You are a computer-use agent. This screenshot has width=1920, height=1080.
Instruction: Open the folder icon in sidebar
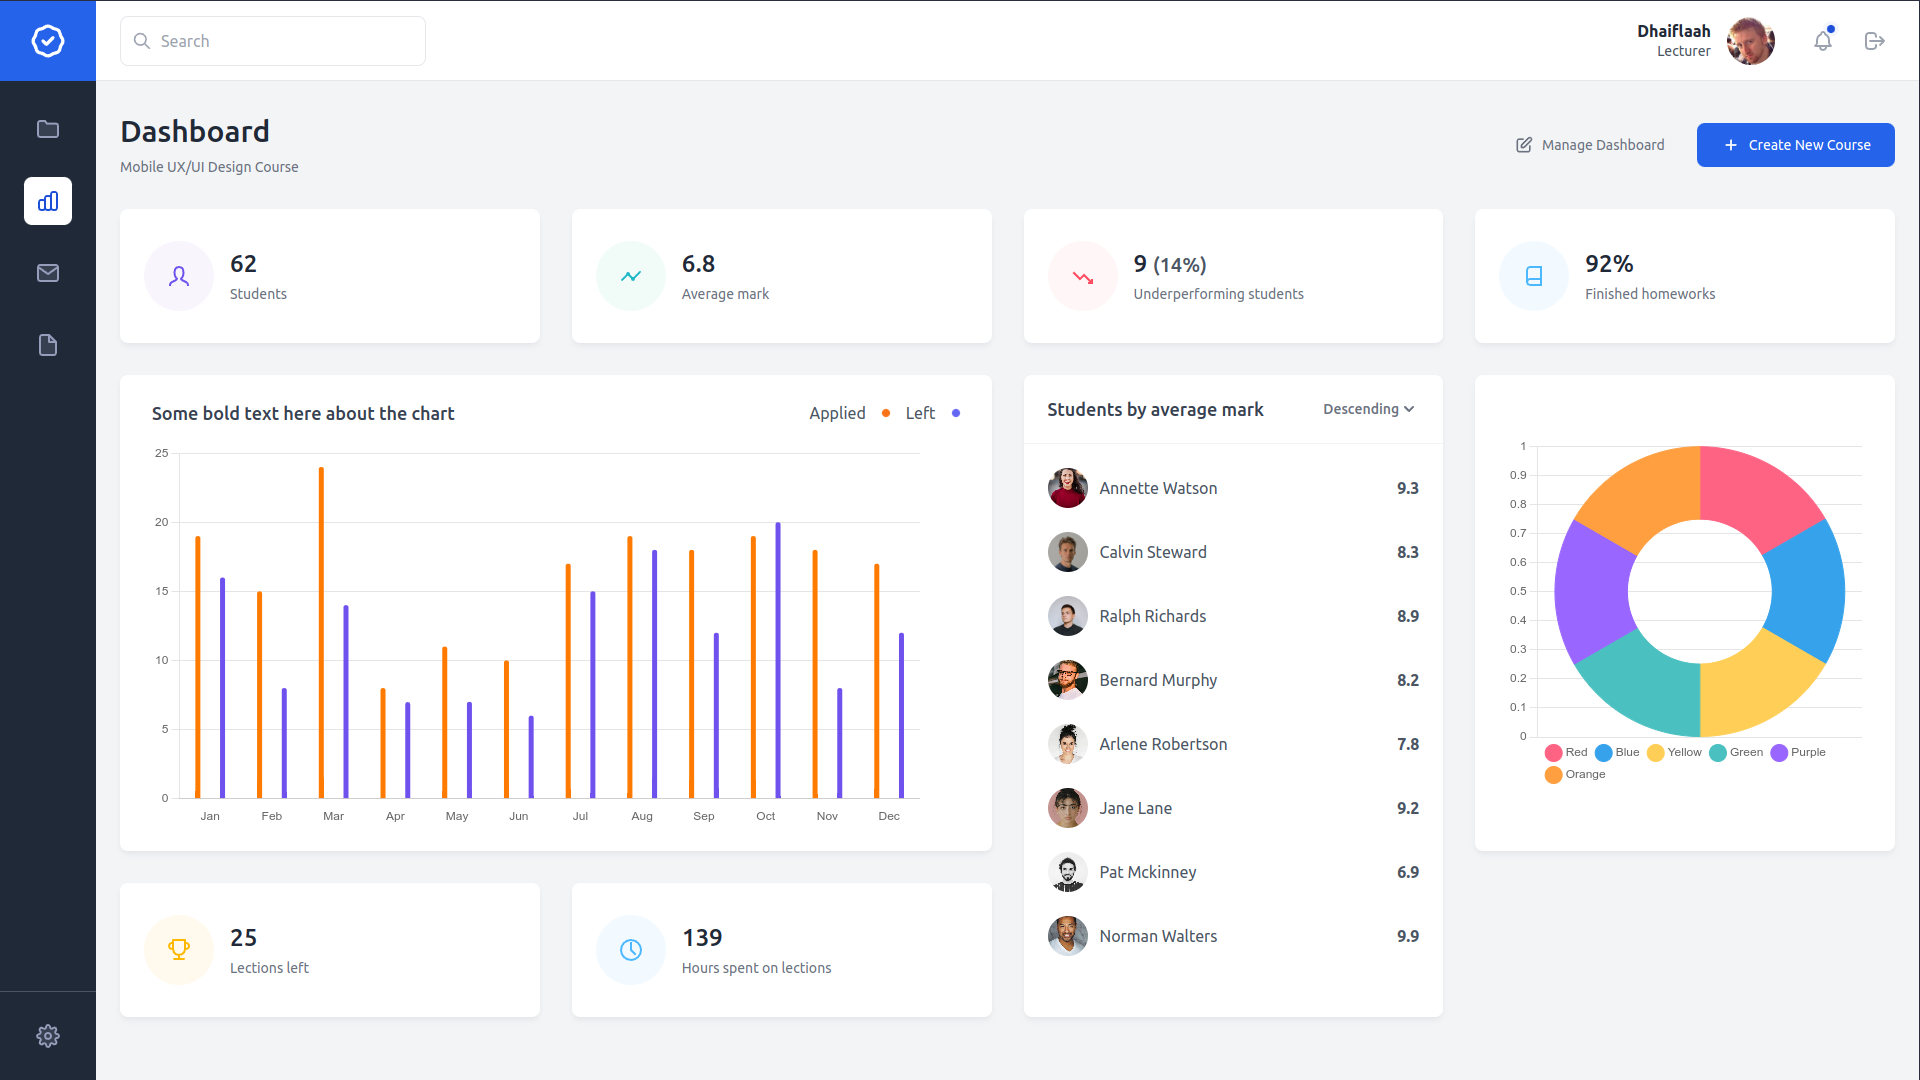[48, 129]
